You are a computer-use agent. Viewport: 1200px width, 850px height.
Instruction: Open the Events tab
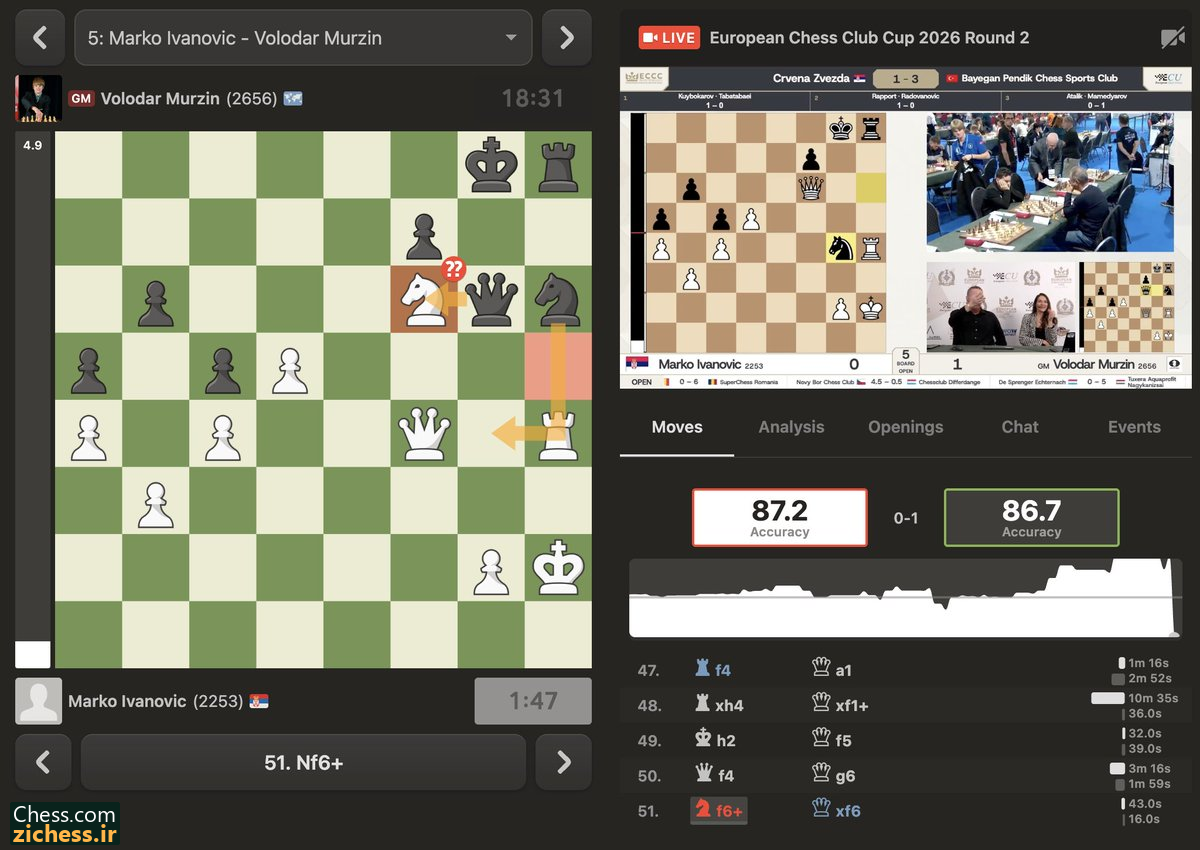coord(1134,427)
